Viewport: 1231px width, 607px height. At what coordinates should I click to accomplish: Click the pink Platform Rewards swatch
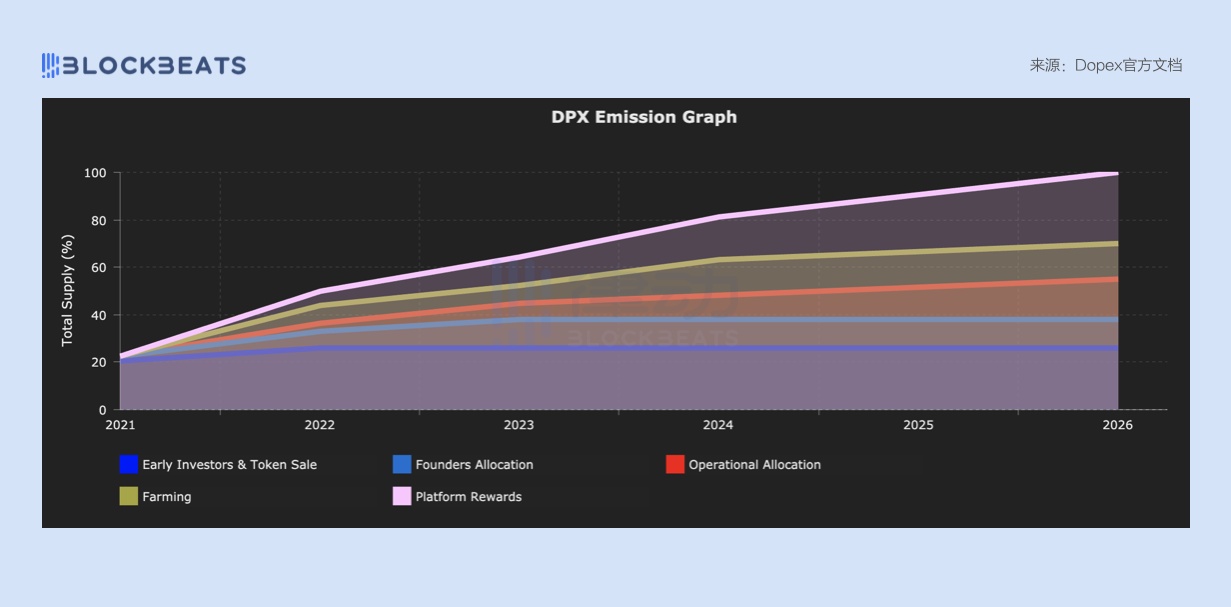(402, 496)
